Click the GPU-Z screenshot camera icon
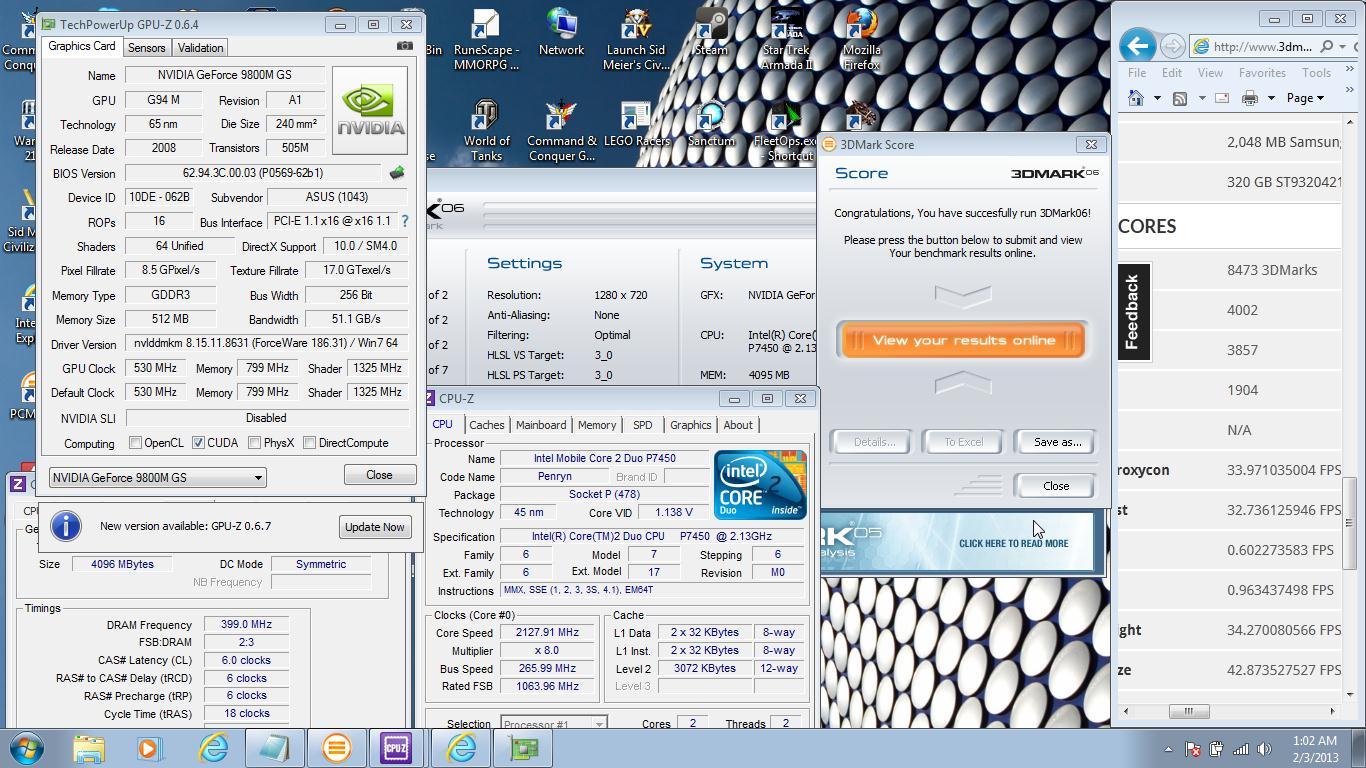 [x=404, y=46]
